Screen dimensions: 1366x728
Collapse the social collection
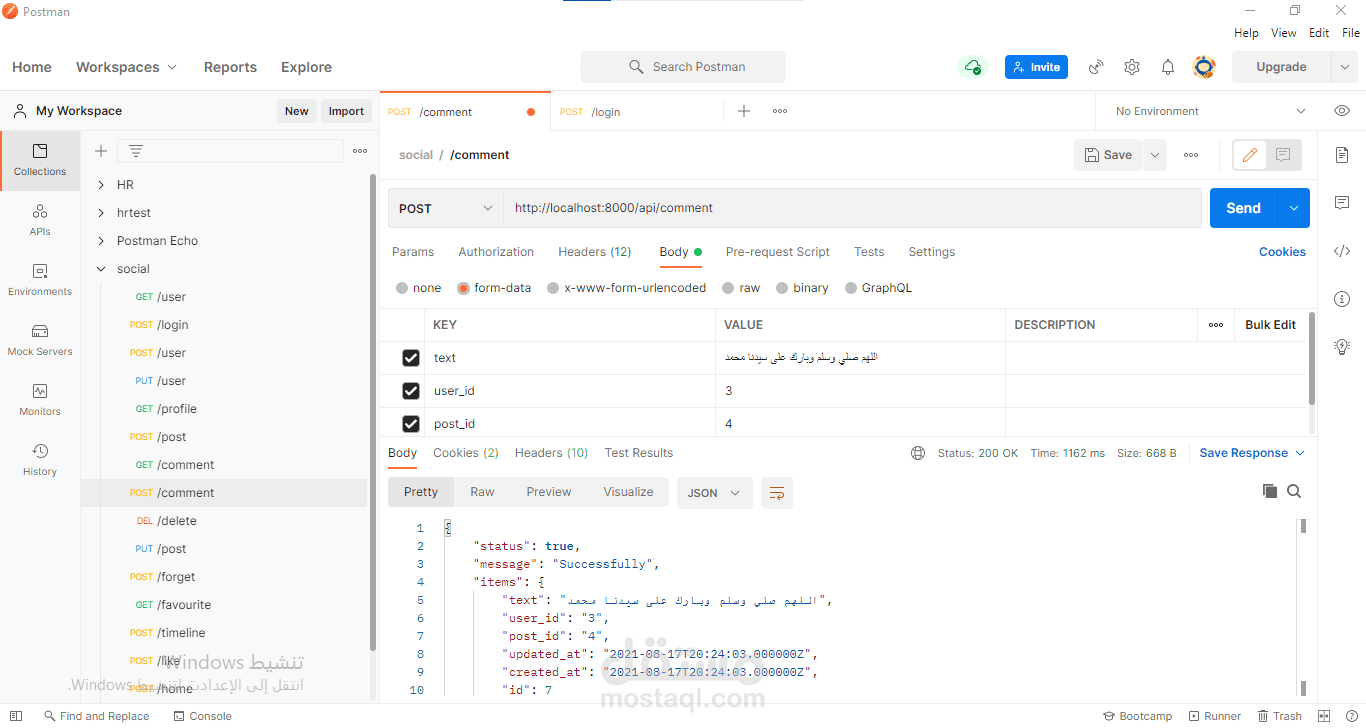pyautogui.click(x=101, y=269)
